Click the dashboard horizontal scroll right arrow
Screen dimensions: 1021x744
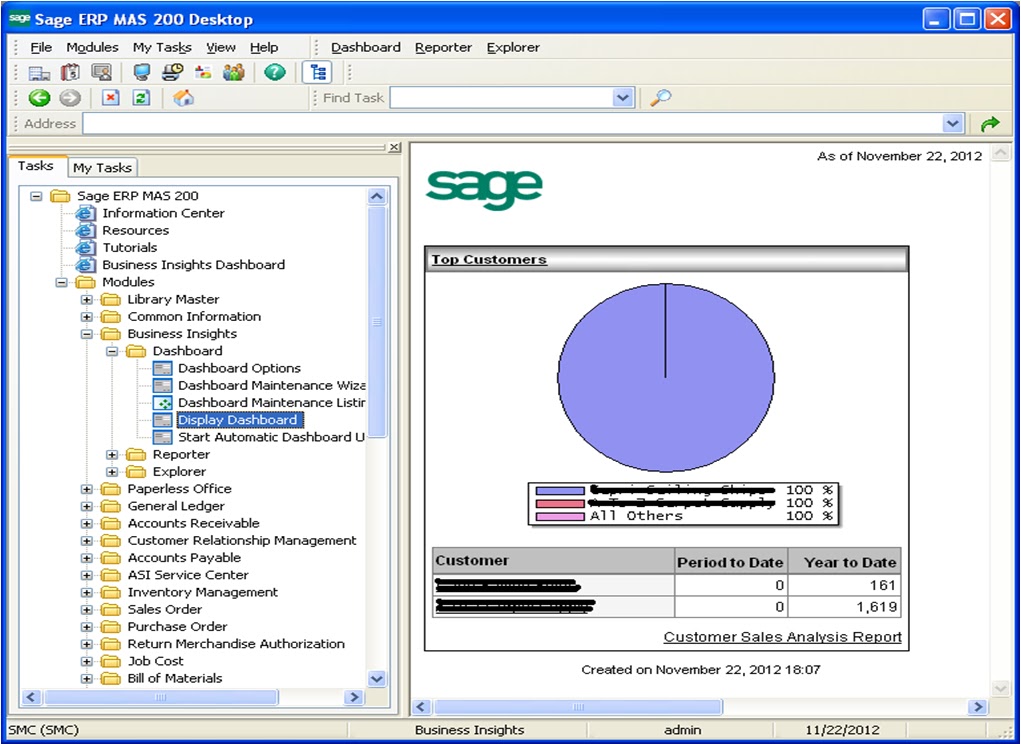point(977,707)
